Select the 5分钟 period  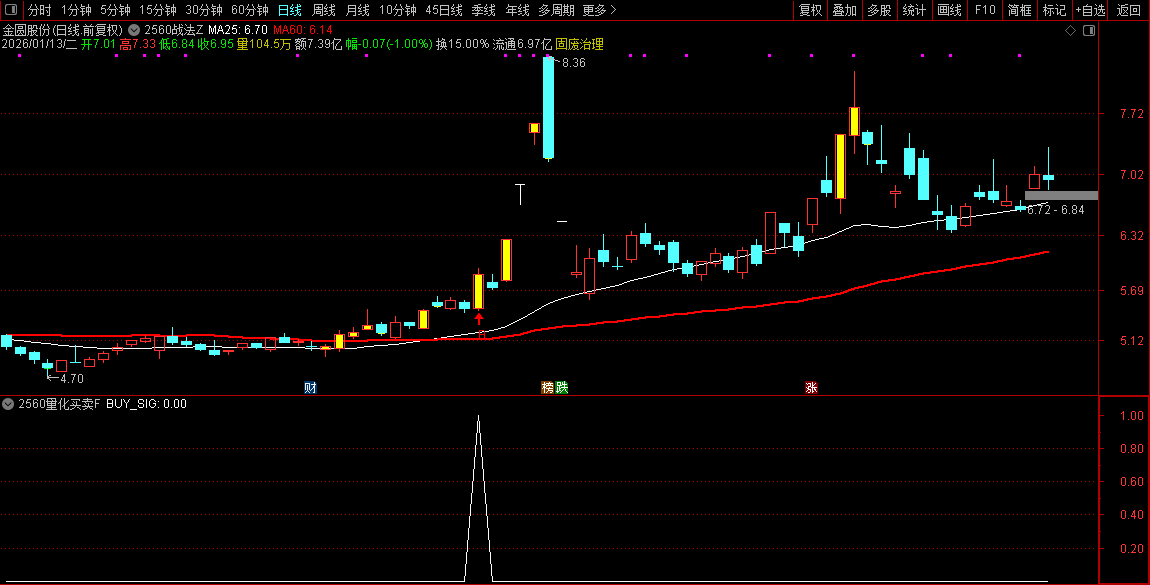coord(115,10)
